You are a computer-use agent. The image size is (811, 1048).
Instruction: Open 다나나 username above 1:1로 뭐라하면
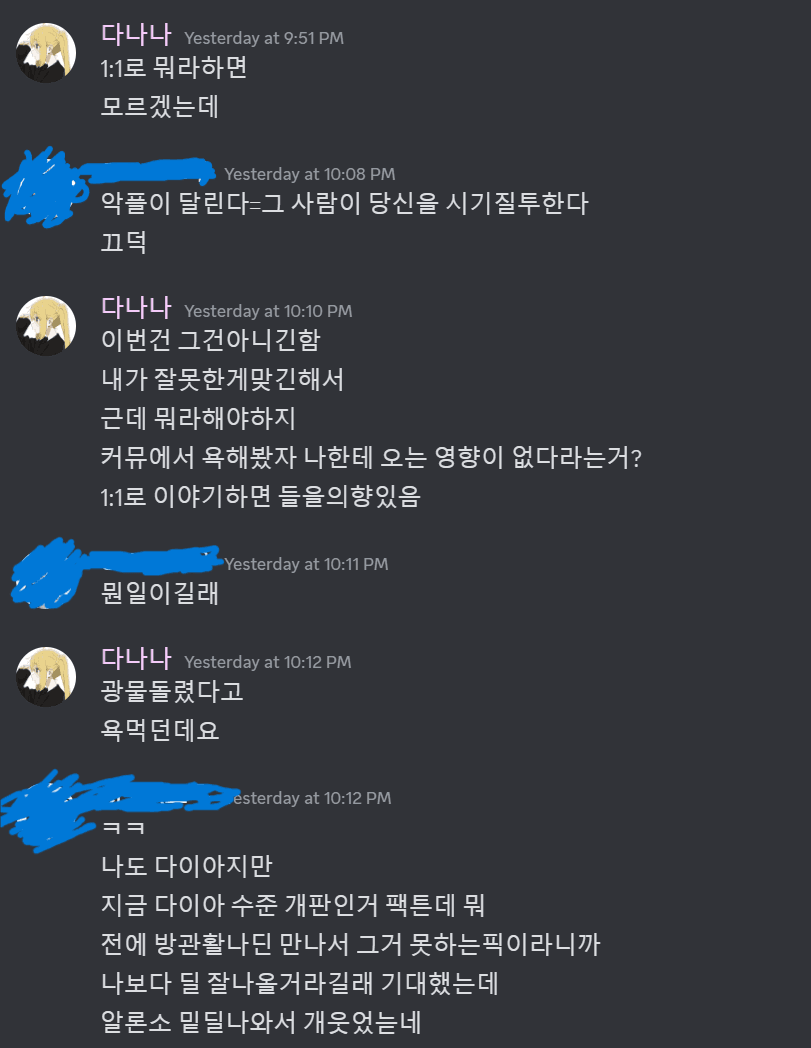(136, 34)
